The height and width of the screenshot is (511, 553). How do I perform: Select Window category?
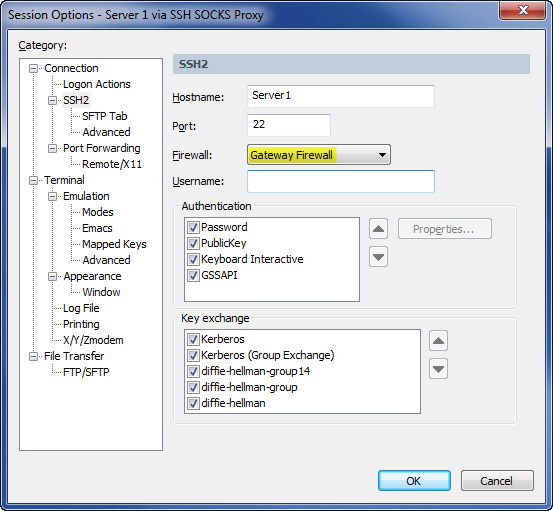101,292
